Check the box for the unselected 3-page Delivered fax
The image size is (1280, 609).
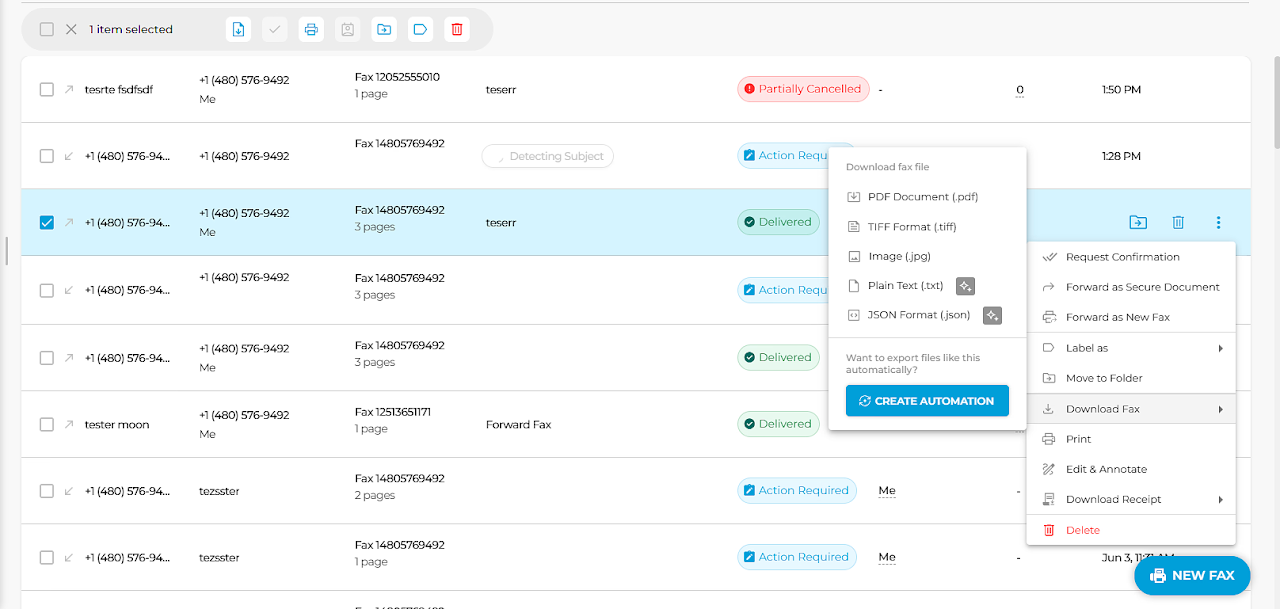click(x=46, y=357)
